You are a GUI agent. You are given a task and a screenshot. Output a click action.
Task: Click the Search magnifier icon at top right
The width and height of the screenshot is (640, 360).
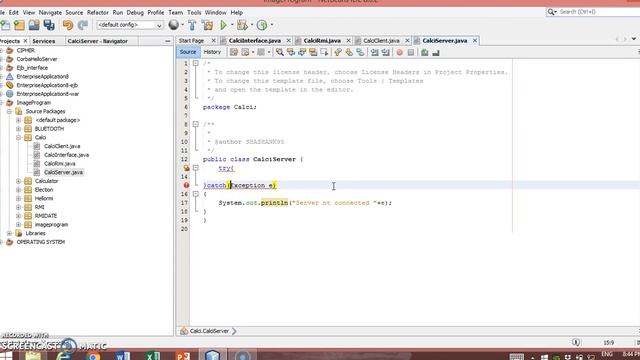[x=552, y=12]
